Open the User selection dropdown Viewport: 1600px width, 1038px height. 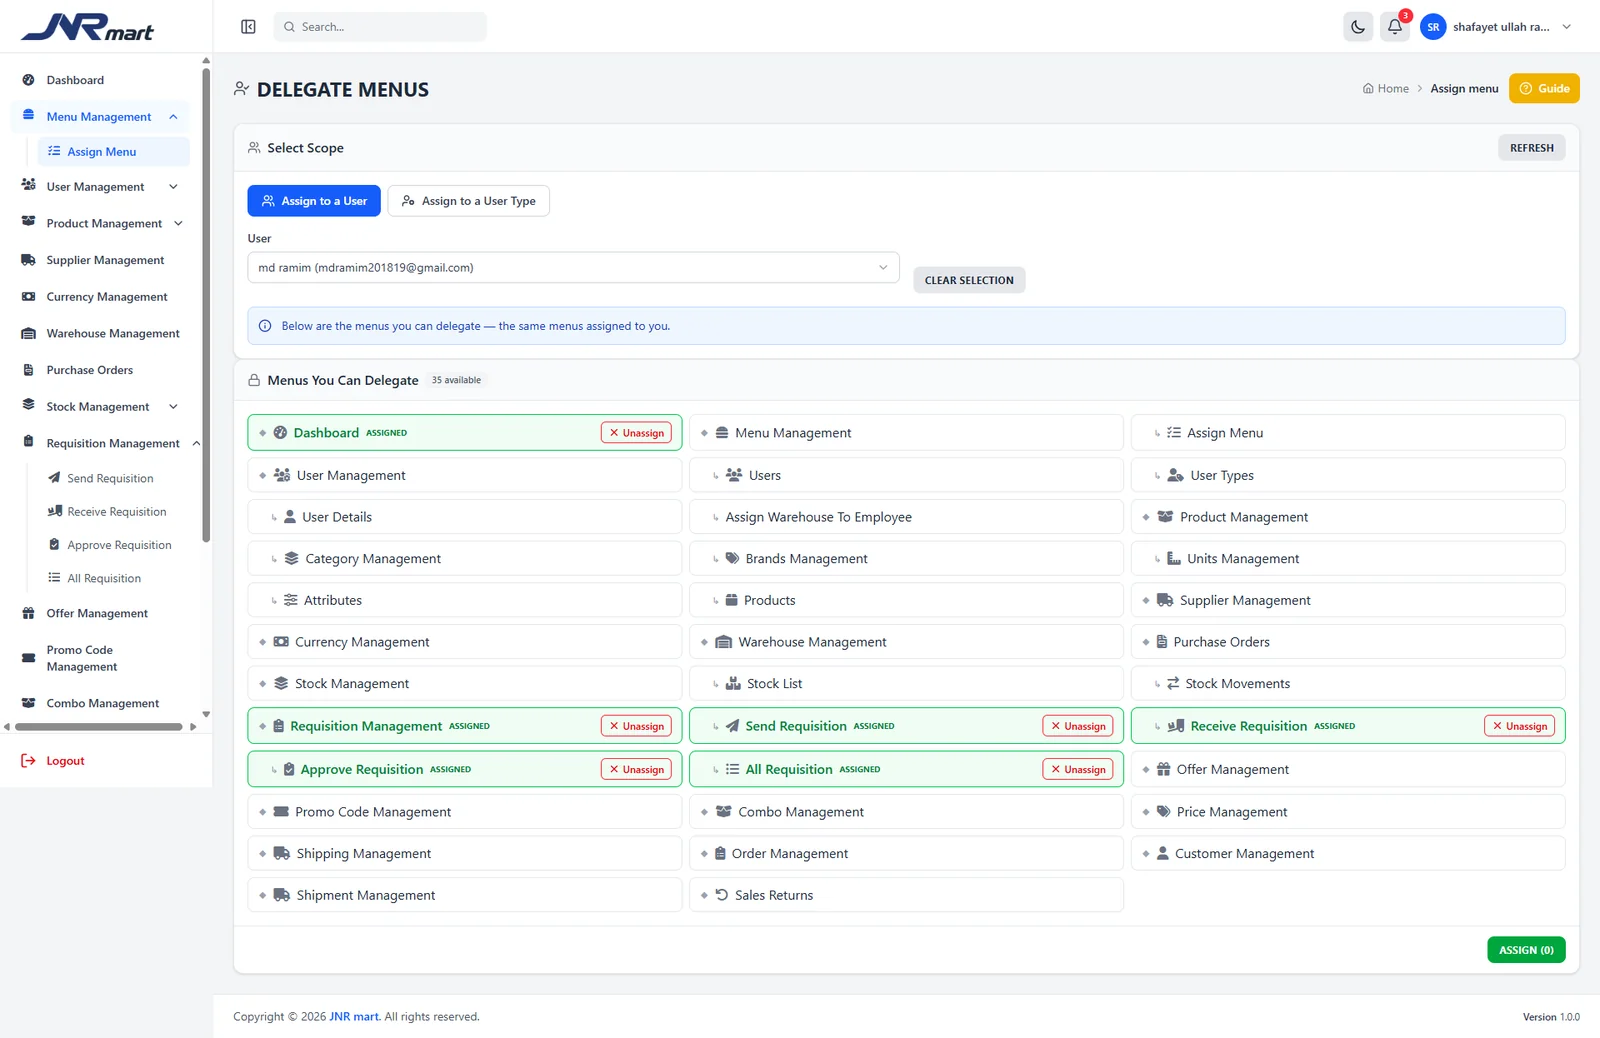click(x=573, y=268)
